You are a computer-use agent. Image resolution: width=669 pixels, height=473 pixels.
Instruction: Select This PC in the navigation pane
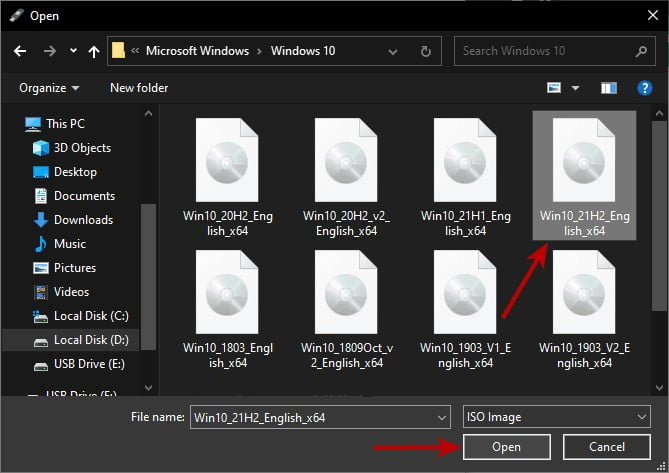pyautogui.click(x=65, y=124)
